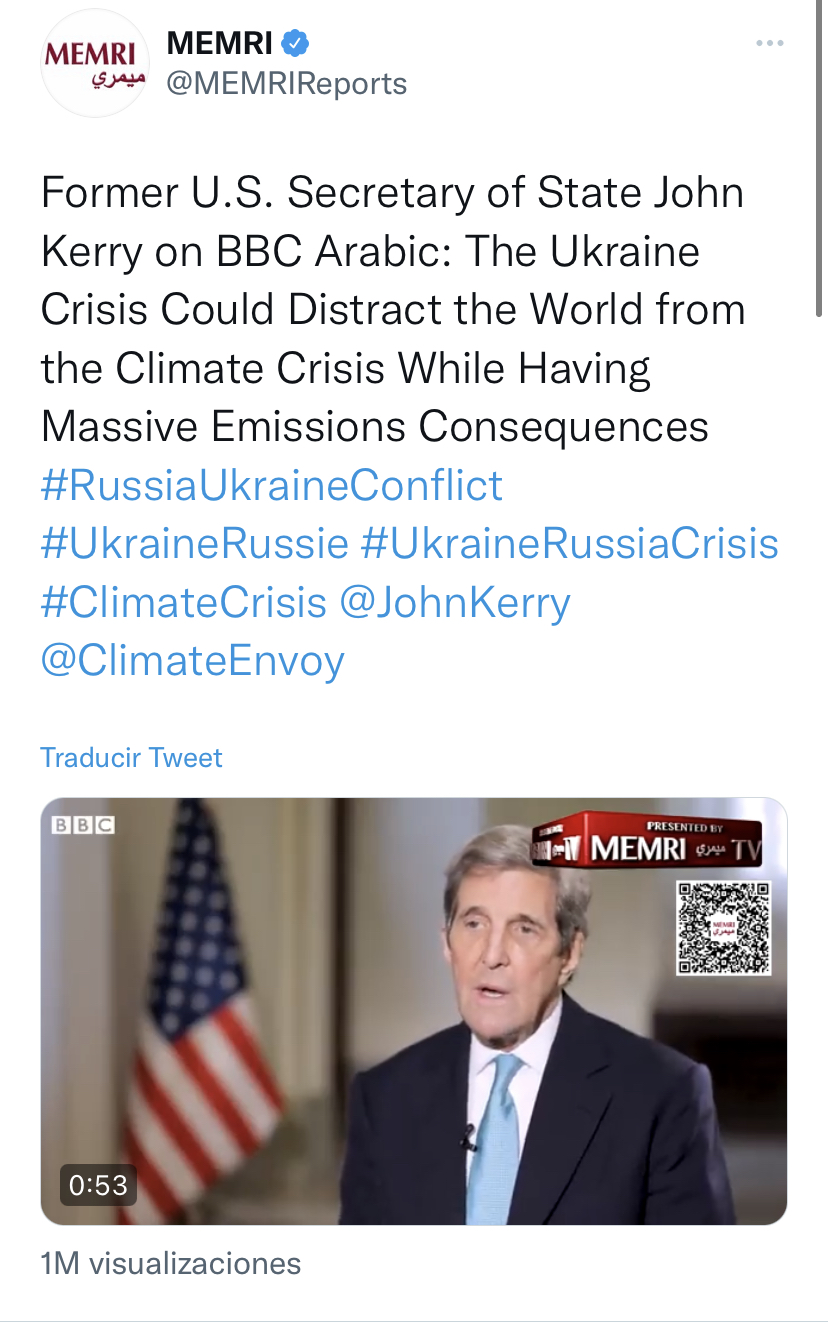The image size is (828, 1322).
Task: Open the #ClimateCrisis hashtag
Action: point(184,602)
